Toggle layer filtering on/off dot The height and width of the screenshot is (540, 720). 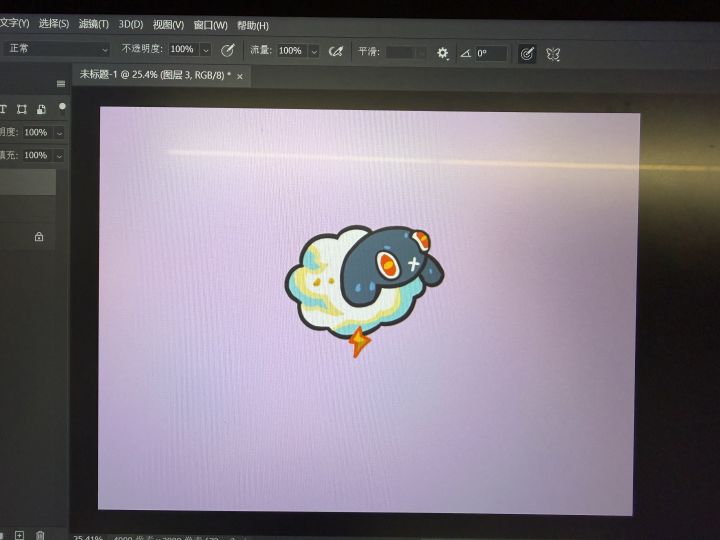(62, 107)
